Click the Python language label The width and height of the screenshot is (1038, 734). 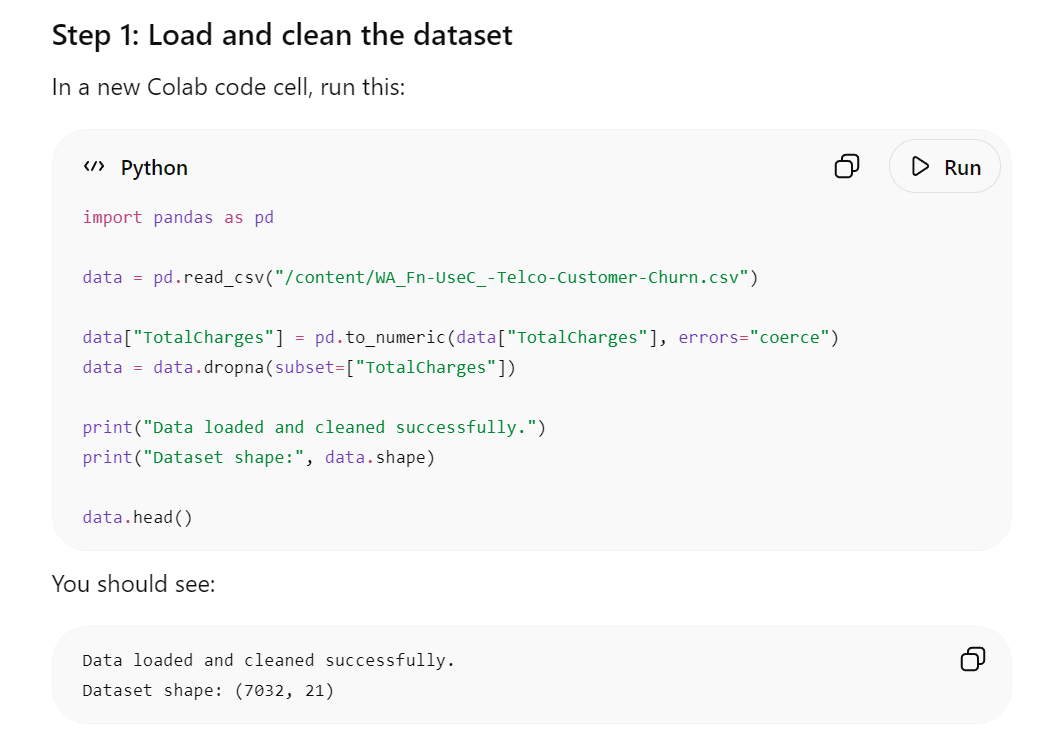click(x=154, y=167)
